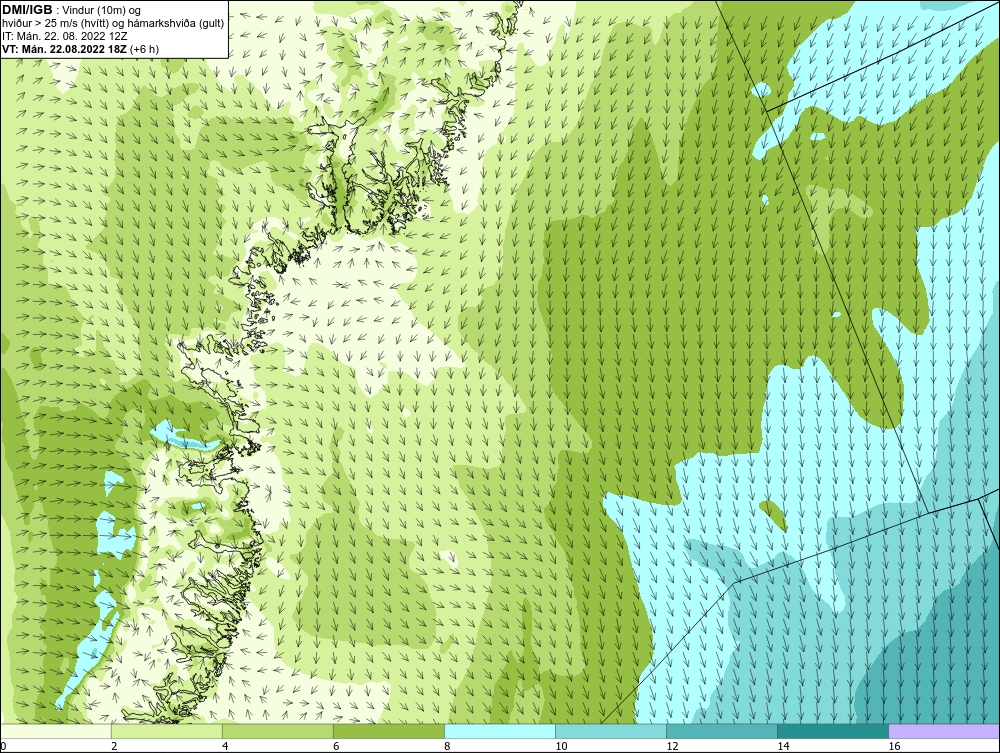This screenshot has height=753, width=1000.
Task: Click the 8–10 m/s light cyan legend swatch
Action: [x=500, y=731]
